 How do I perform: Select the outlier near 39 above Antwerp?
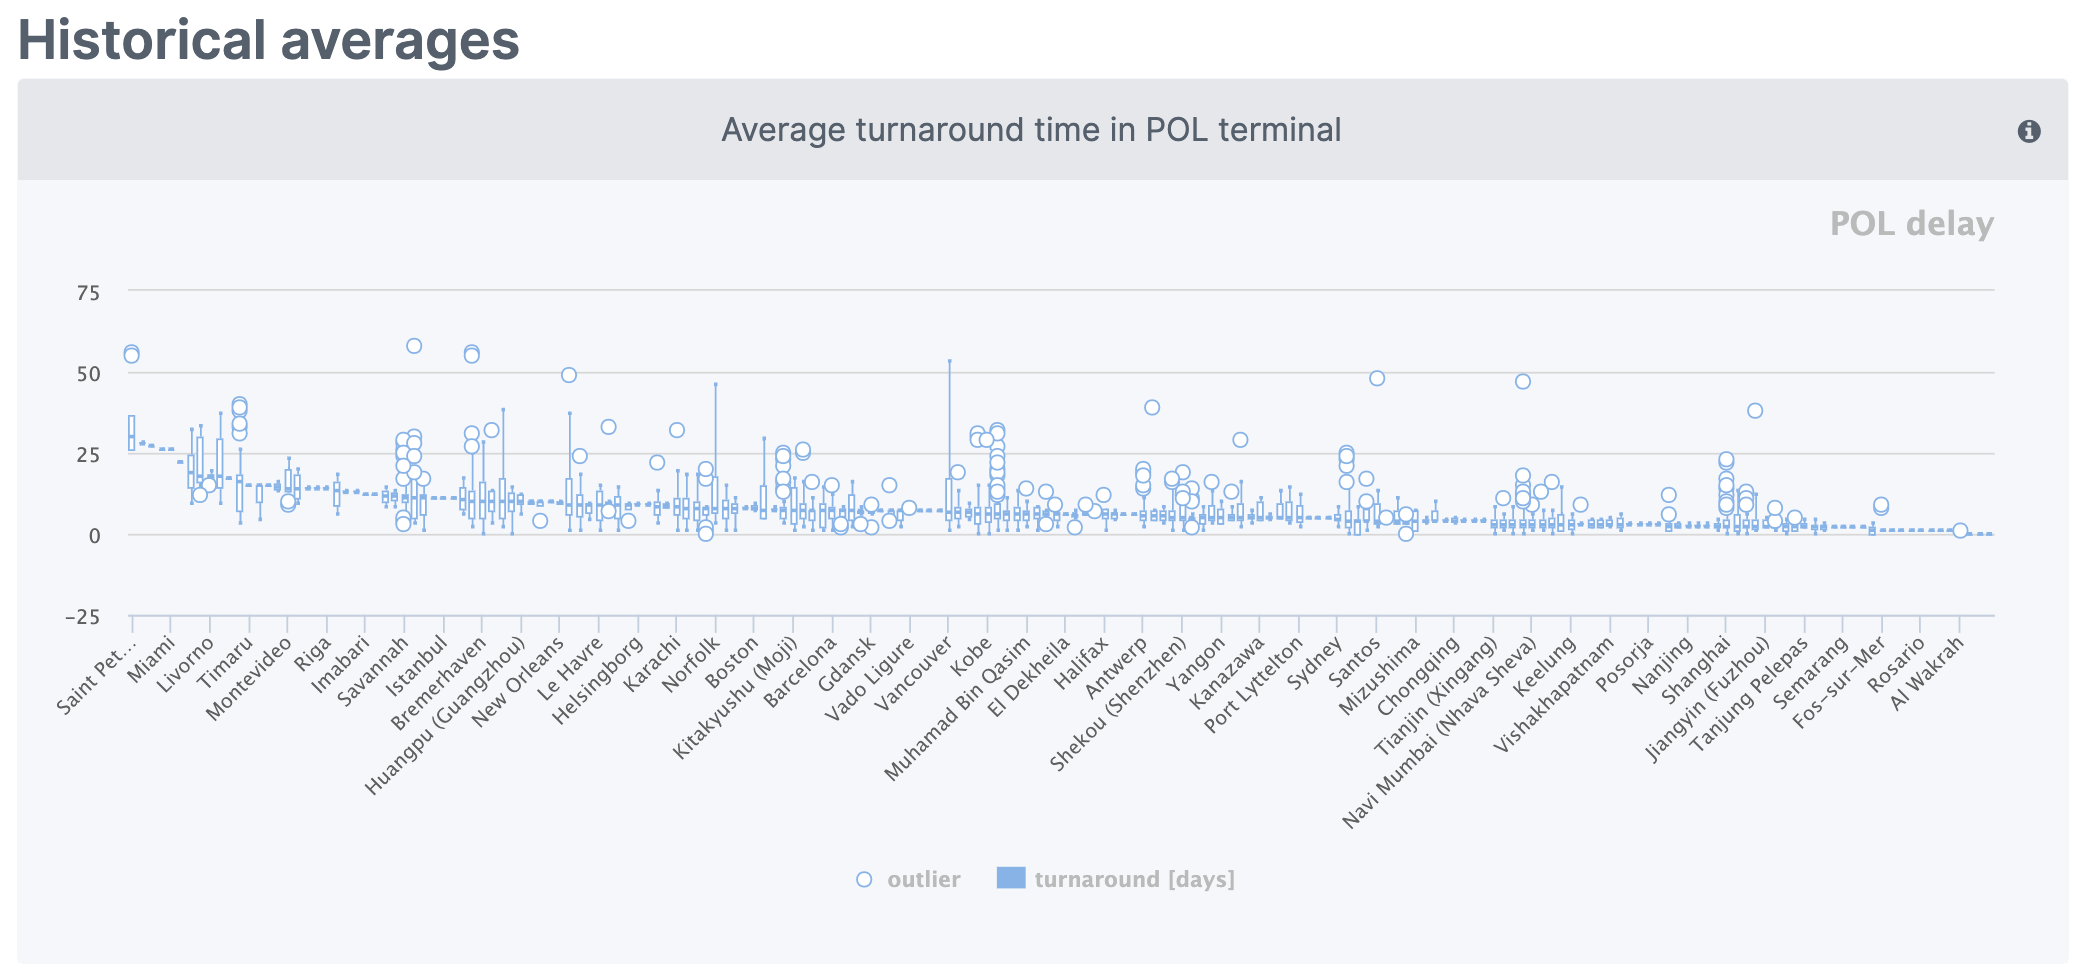1152,407
